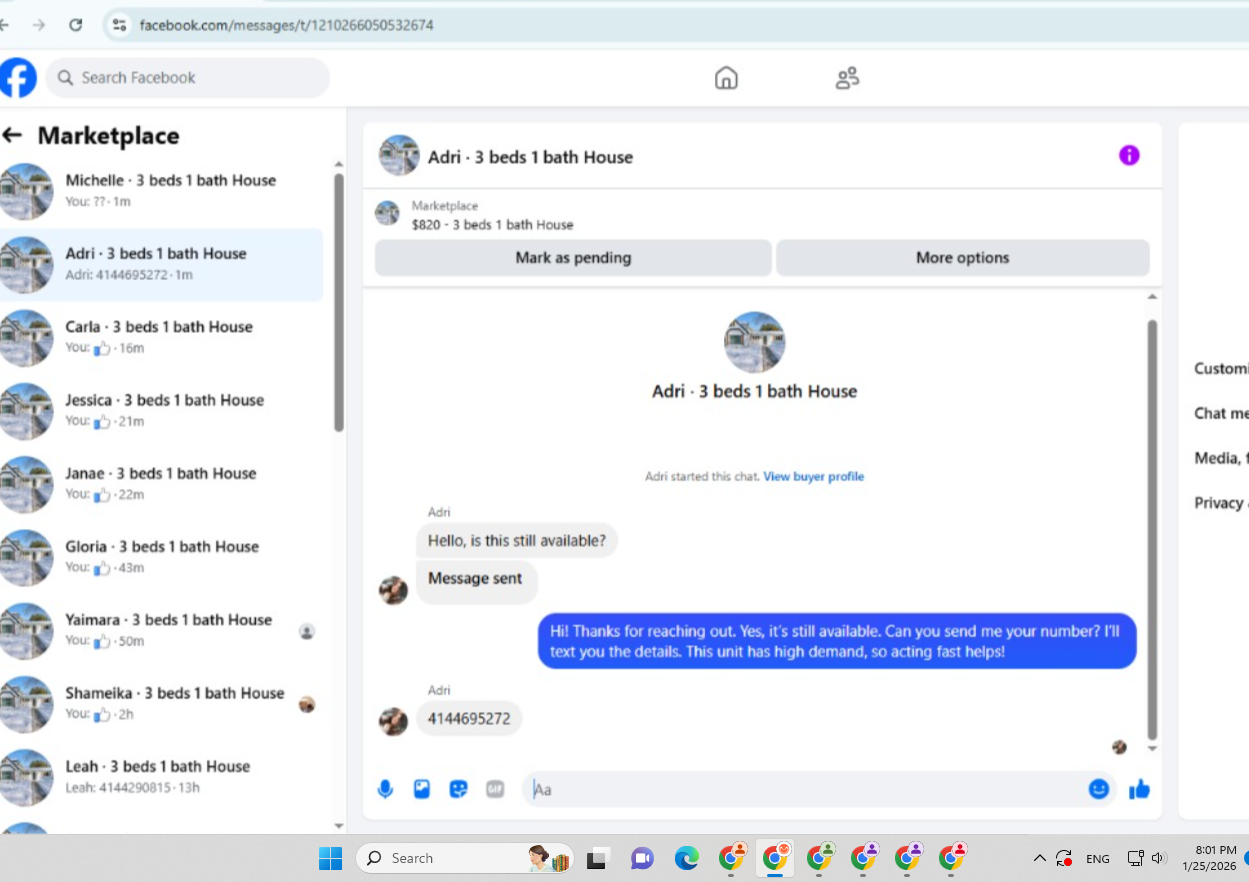Click the blue 'Hi! Thanks for reaching out' reply
Screen dimensions: 1249x882
point(837,641)
